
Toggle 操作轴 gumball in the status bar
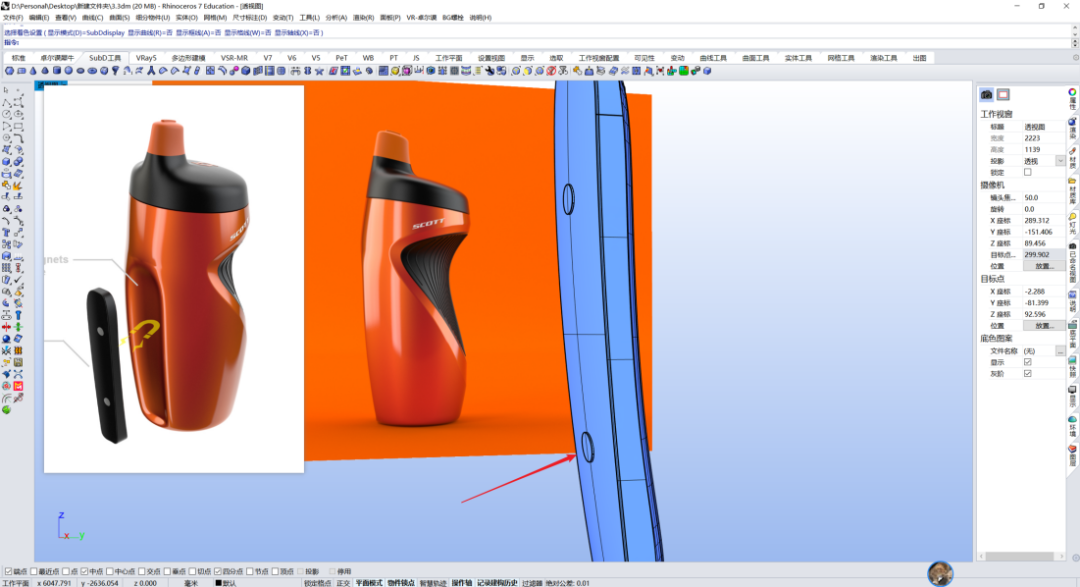(461, 583)
